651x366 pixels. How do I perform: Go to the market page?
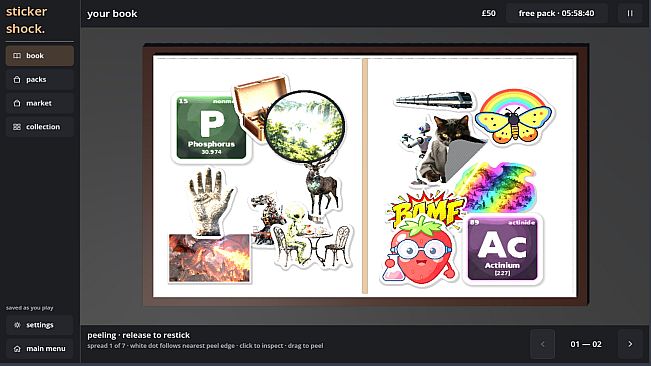point(39,103)
